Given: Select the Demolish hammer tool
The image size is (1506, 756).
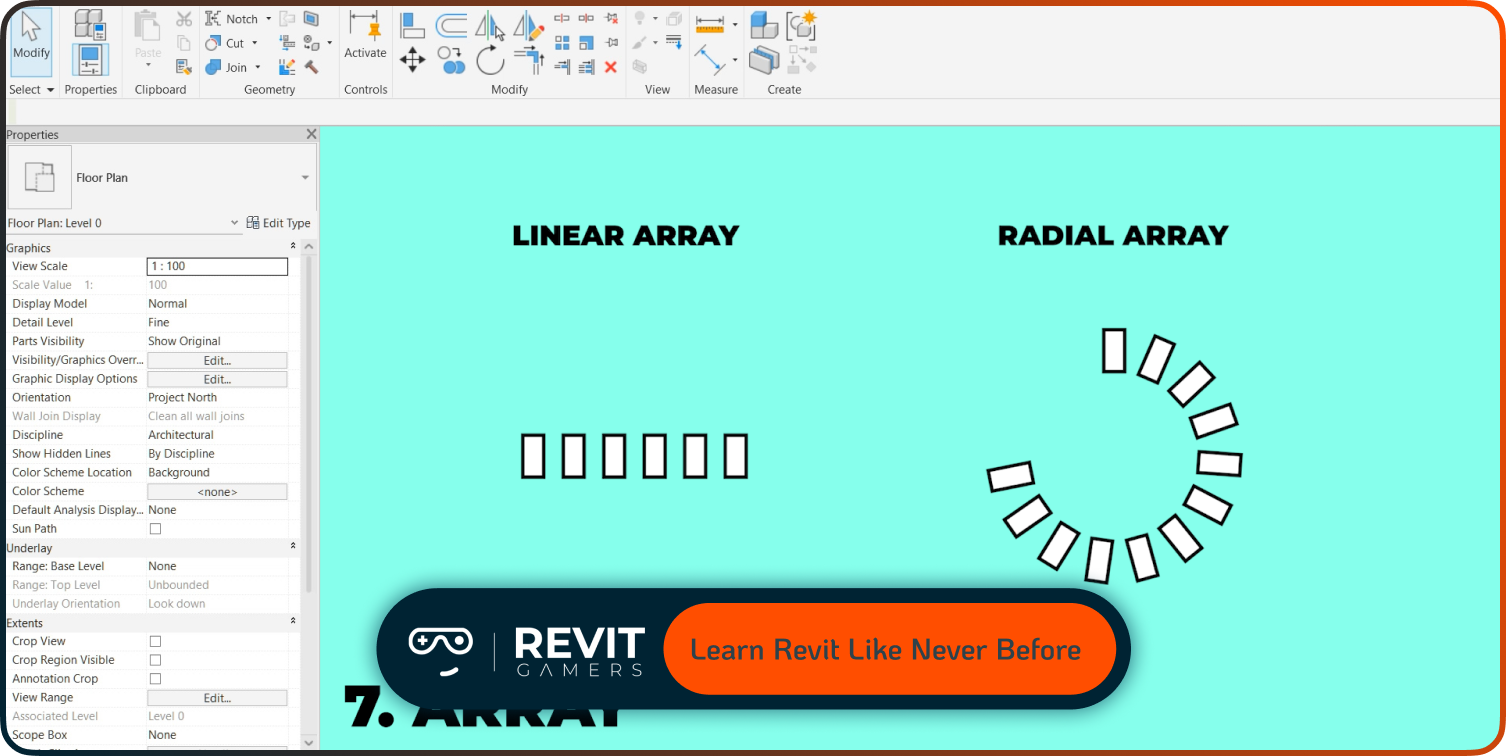Looking at the screenshot, I should pos(311,67).
